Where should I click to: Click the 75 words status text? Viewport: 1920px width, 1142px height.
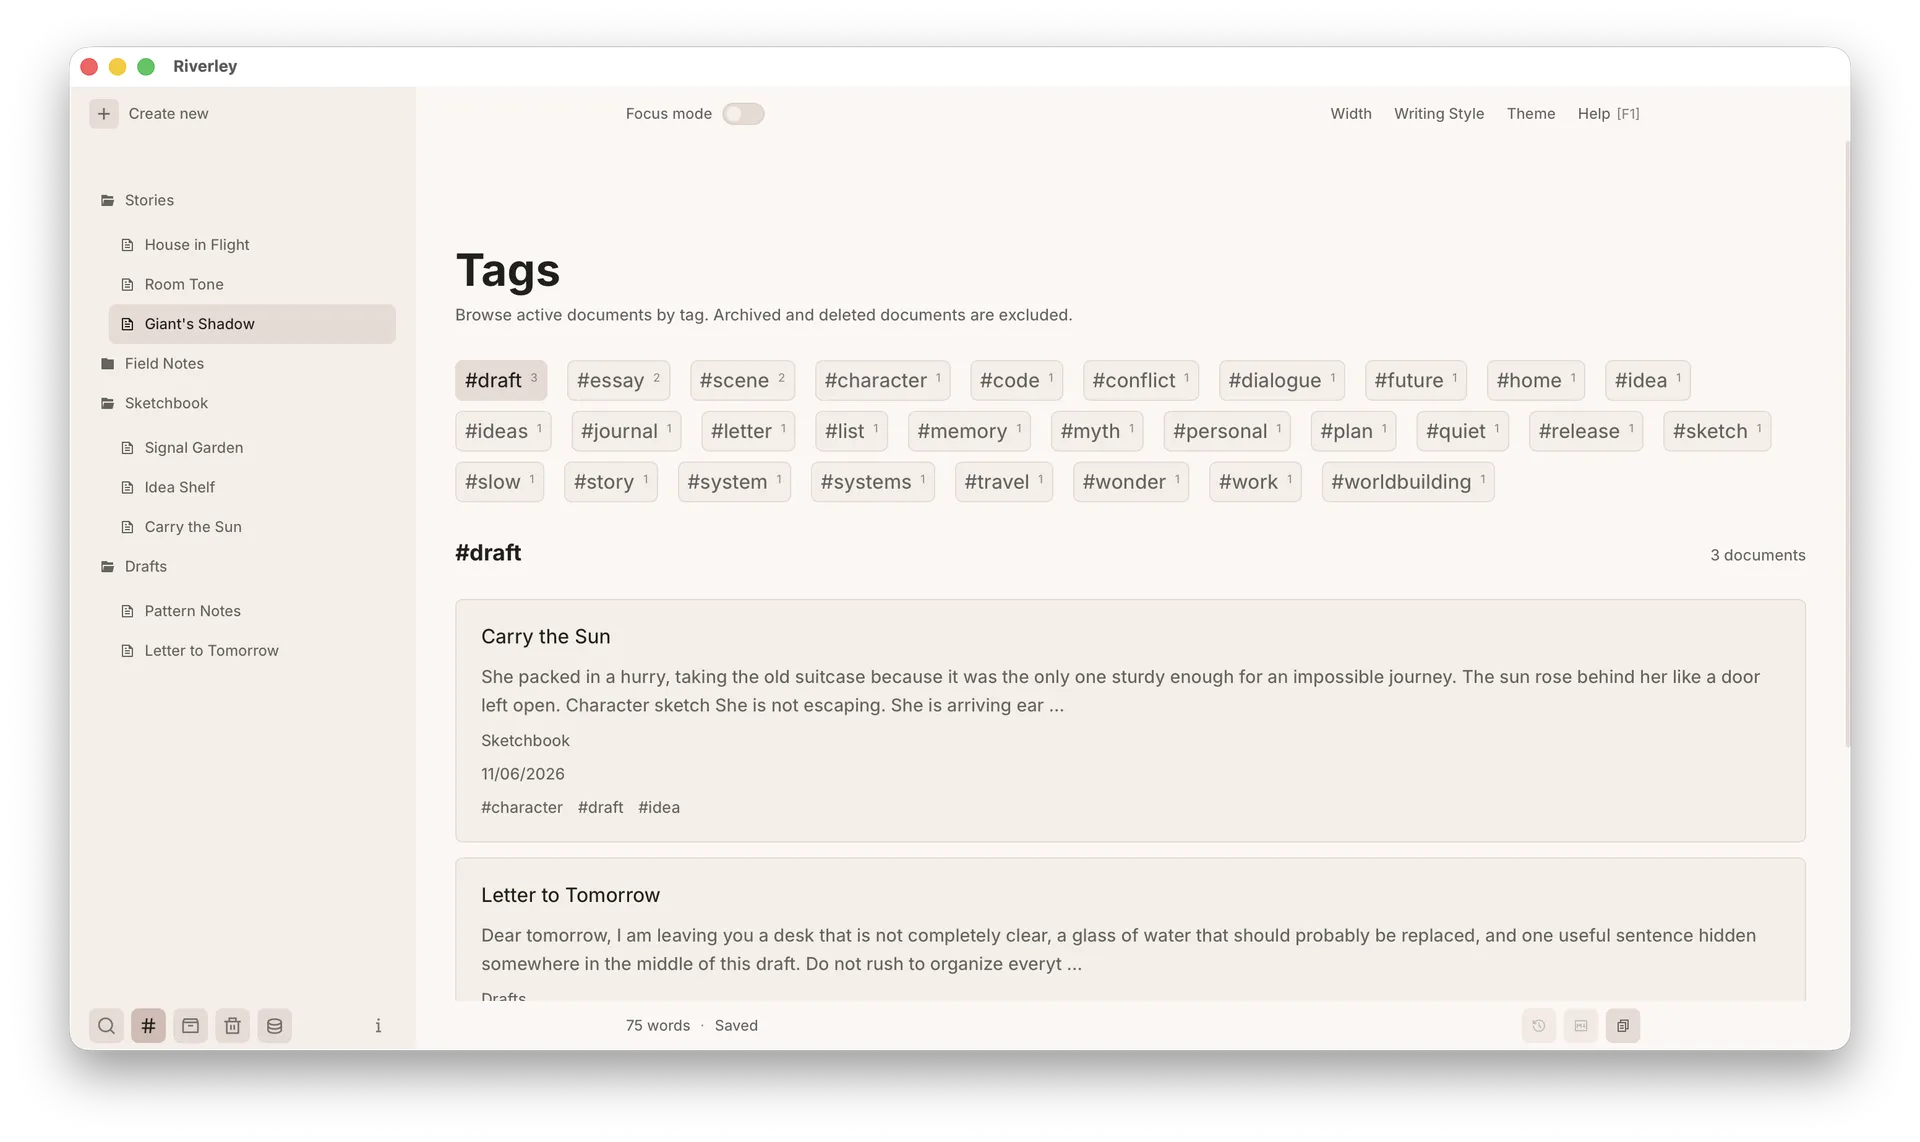657,1026
